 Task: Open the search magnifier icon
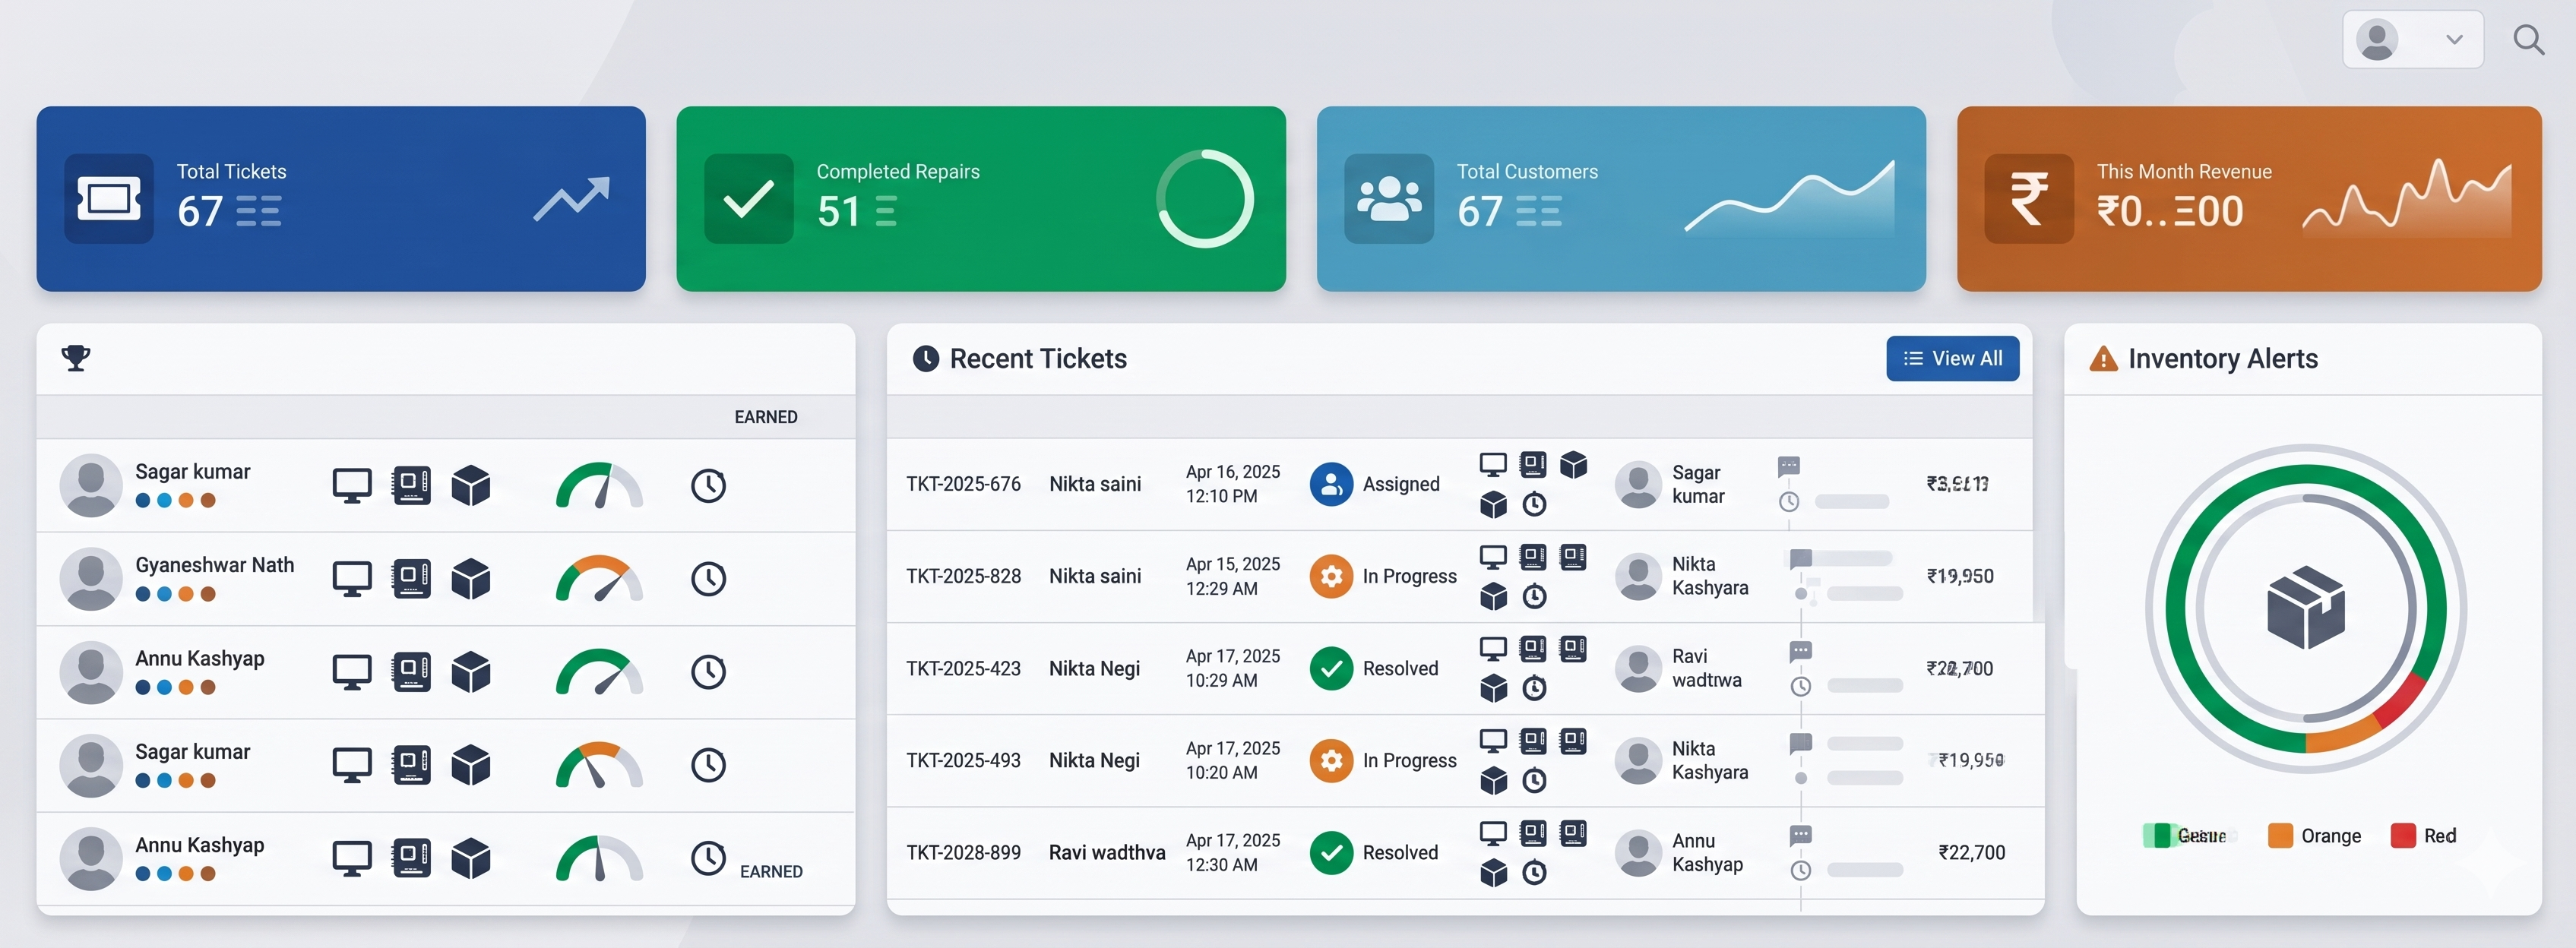click(x=2529, y=40)
